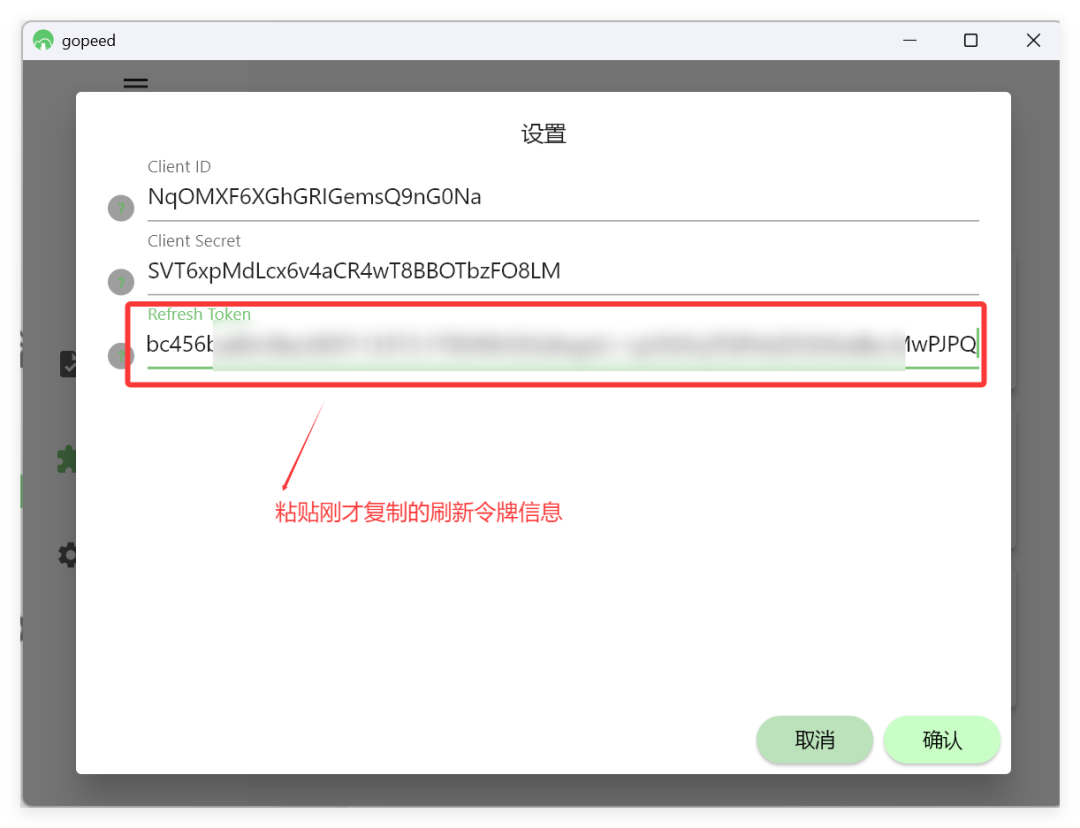Minimize the gopeed window
This screenshot has width=1080, height=828.
(910, 41)
